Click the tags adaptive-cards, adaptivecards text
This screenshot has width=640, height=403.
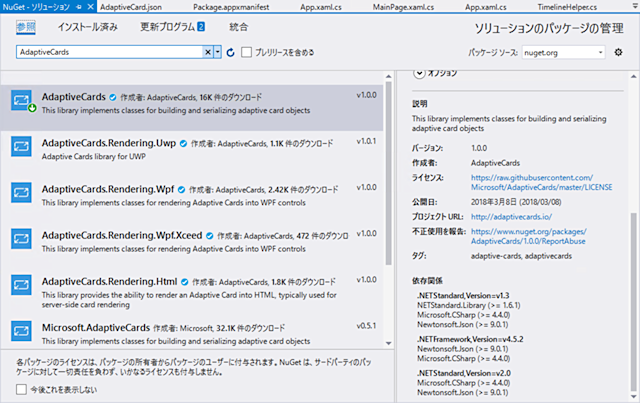[521, 256]
